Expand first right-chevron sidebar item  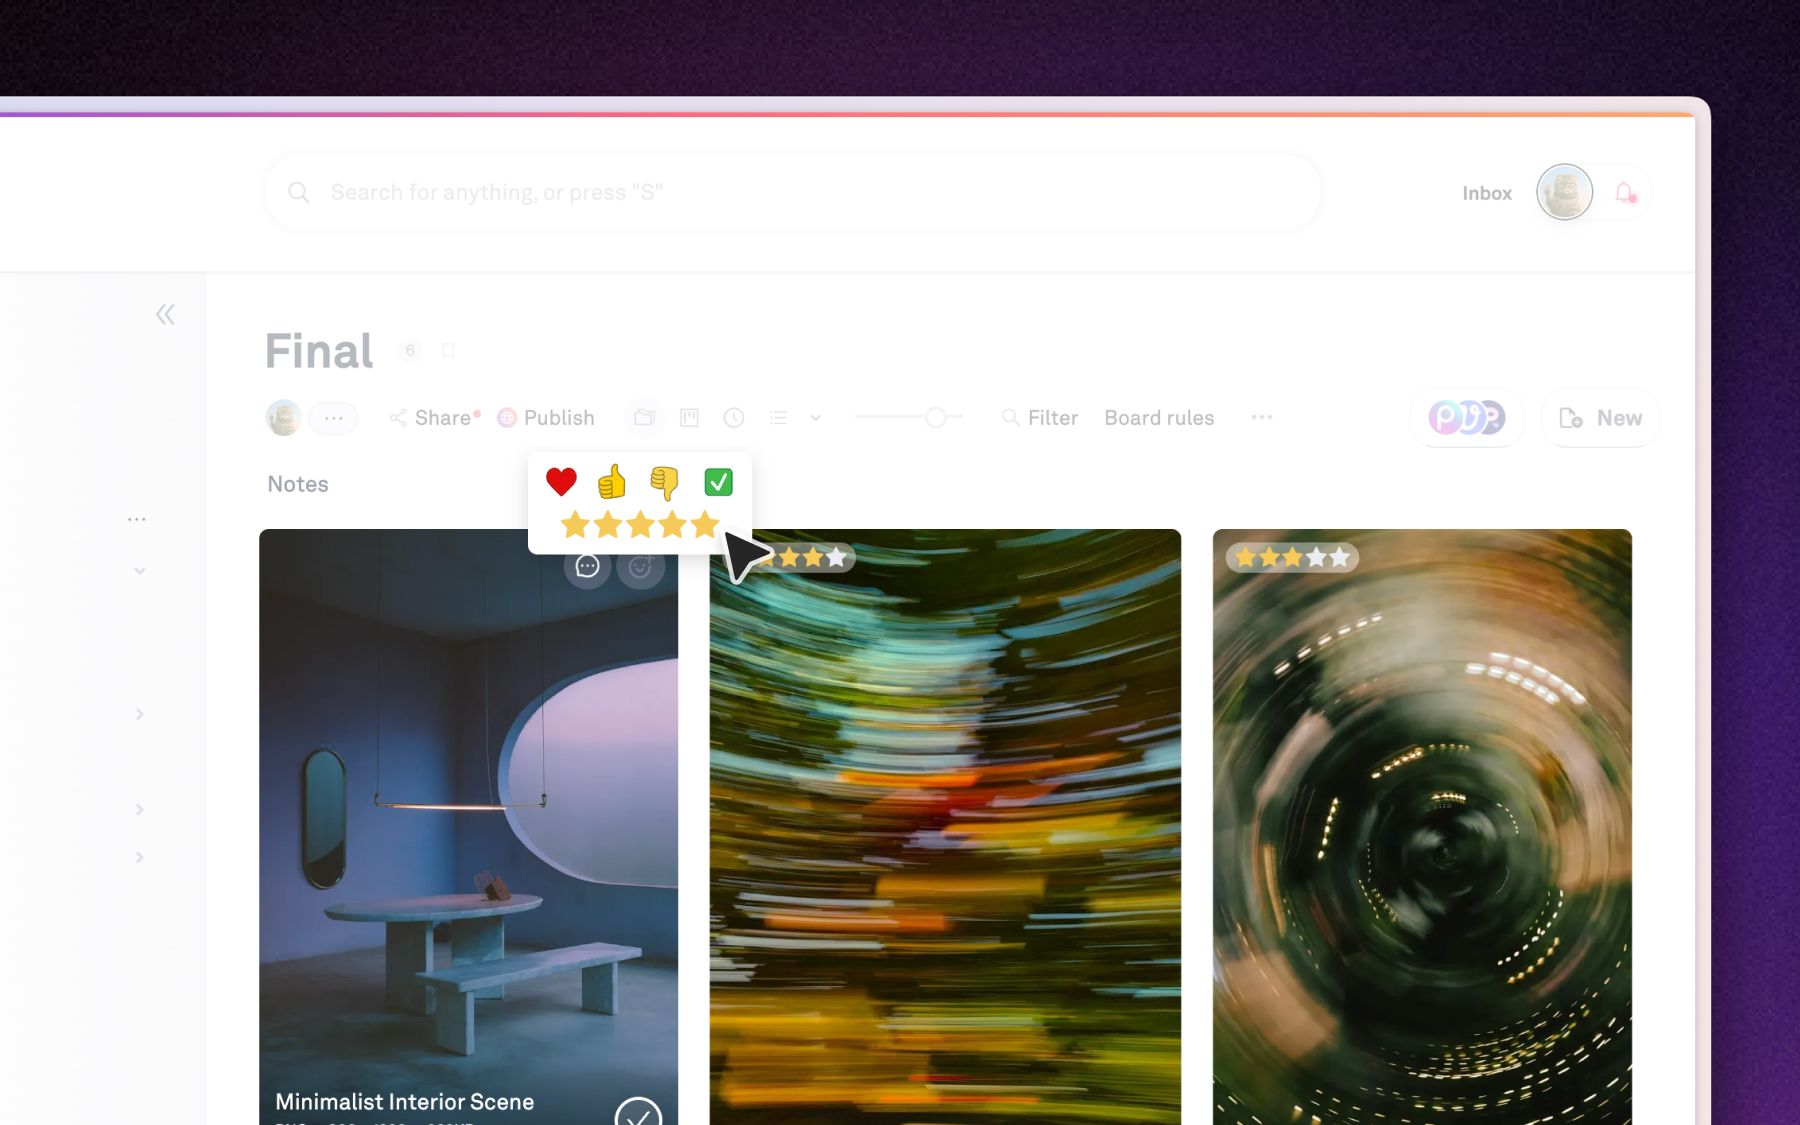click(x=140, y=714)
